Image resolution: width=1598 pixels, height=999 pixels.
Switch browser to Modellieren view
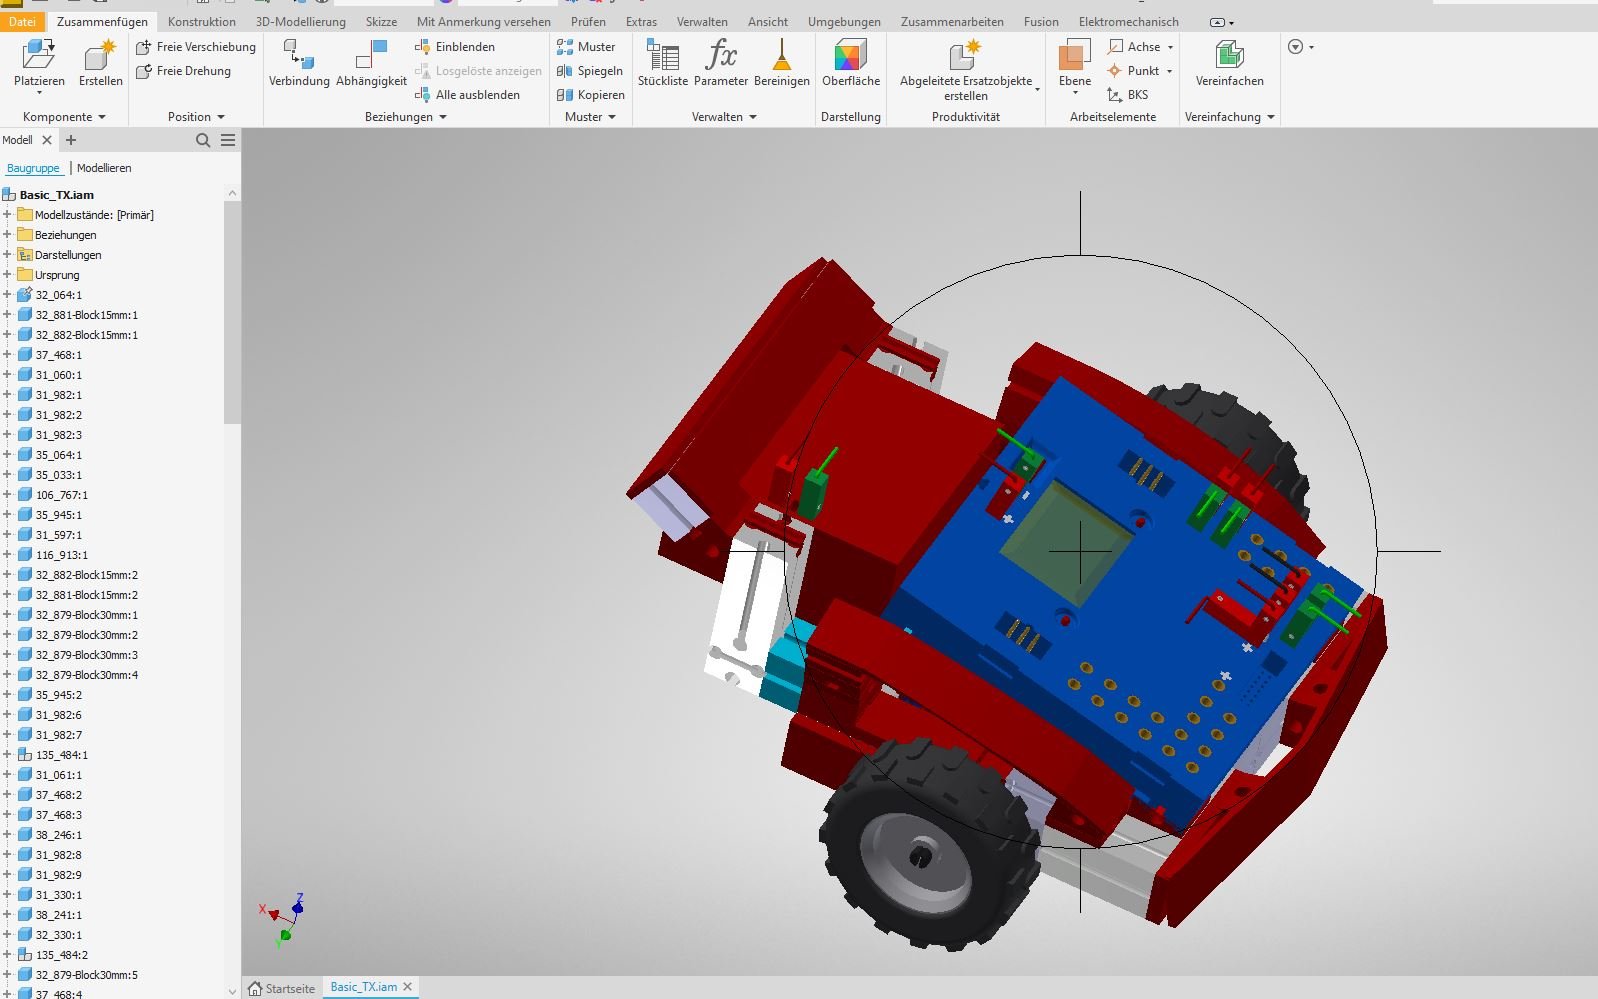104,168
